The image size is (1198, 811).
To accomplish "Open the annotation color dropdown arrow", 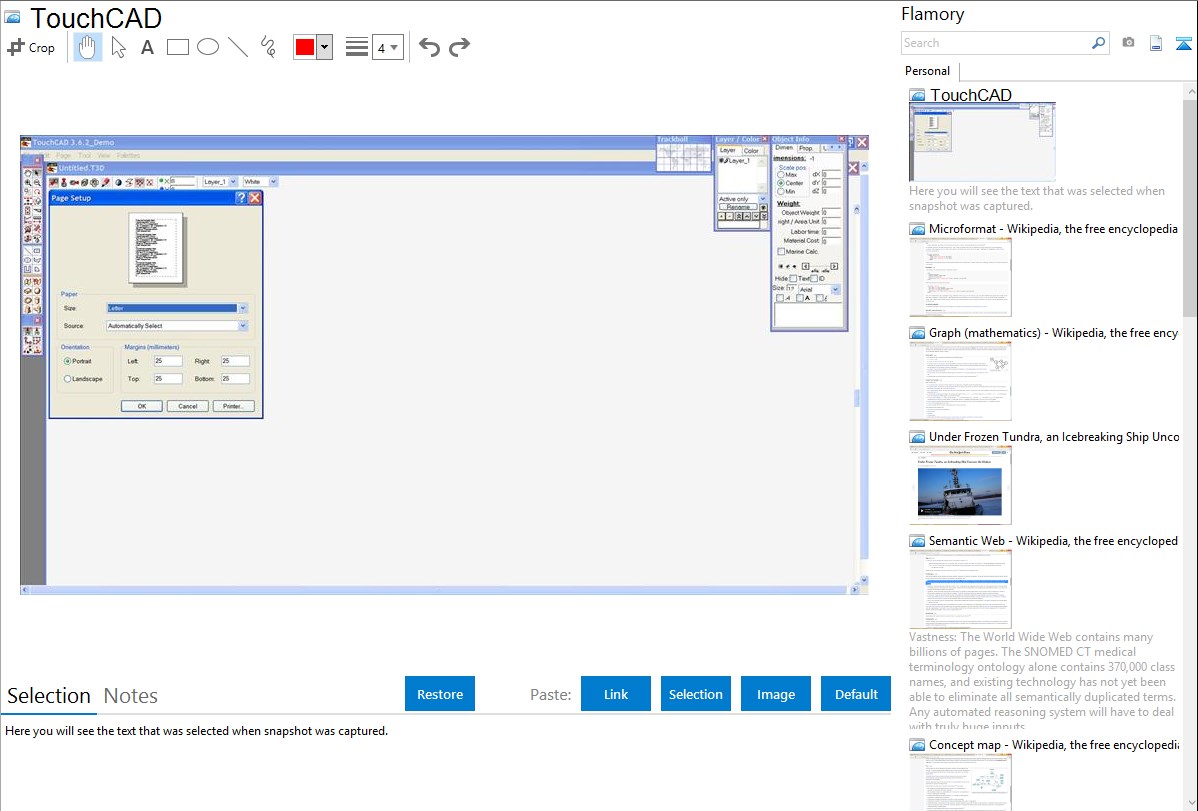I will tap(324, 47).
